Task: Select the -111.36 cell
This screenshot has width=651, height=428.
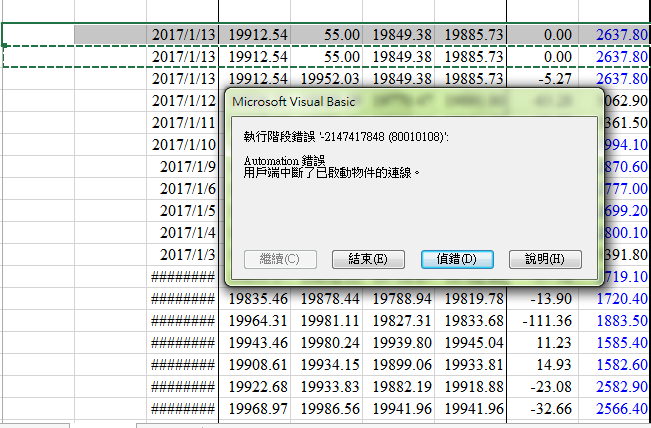Action: [542, 320]
